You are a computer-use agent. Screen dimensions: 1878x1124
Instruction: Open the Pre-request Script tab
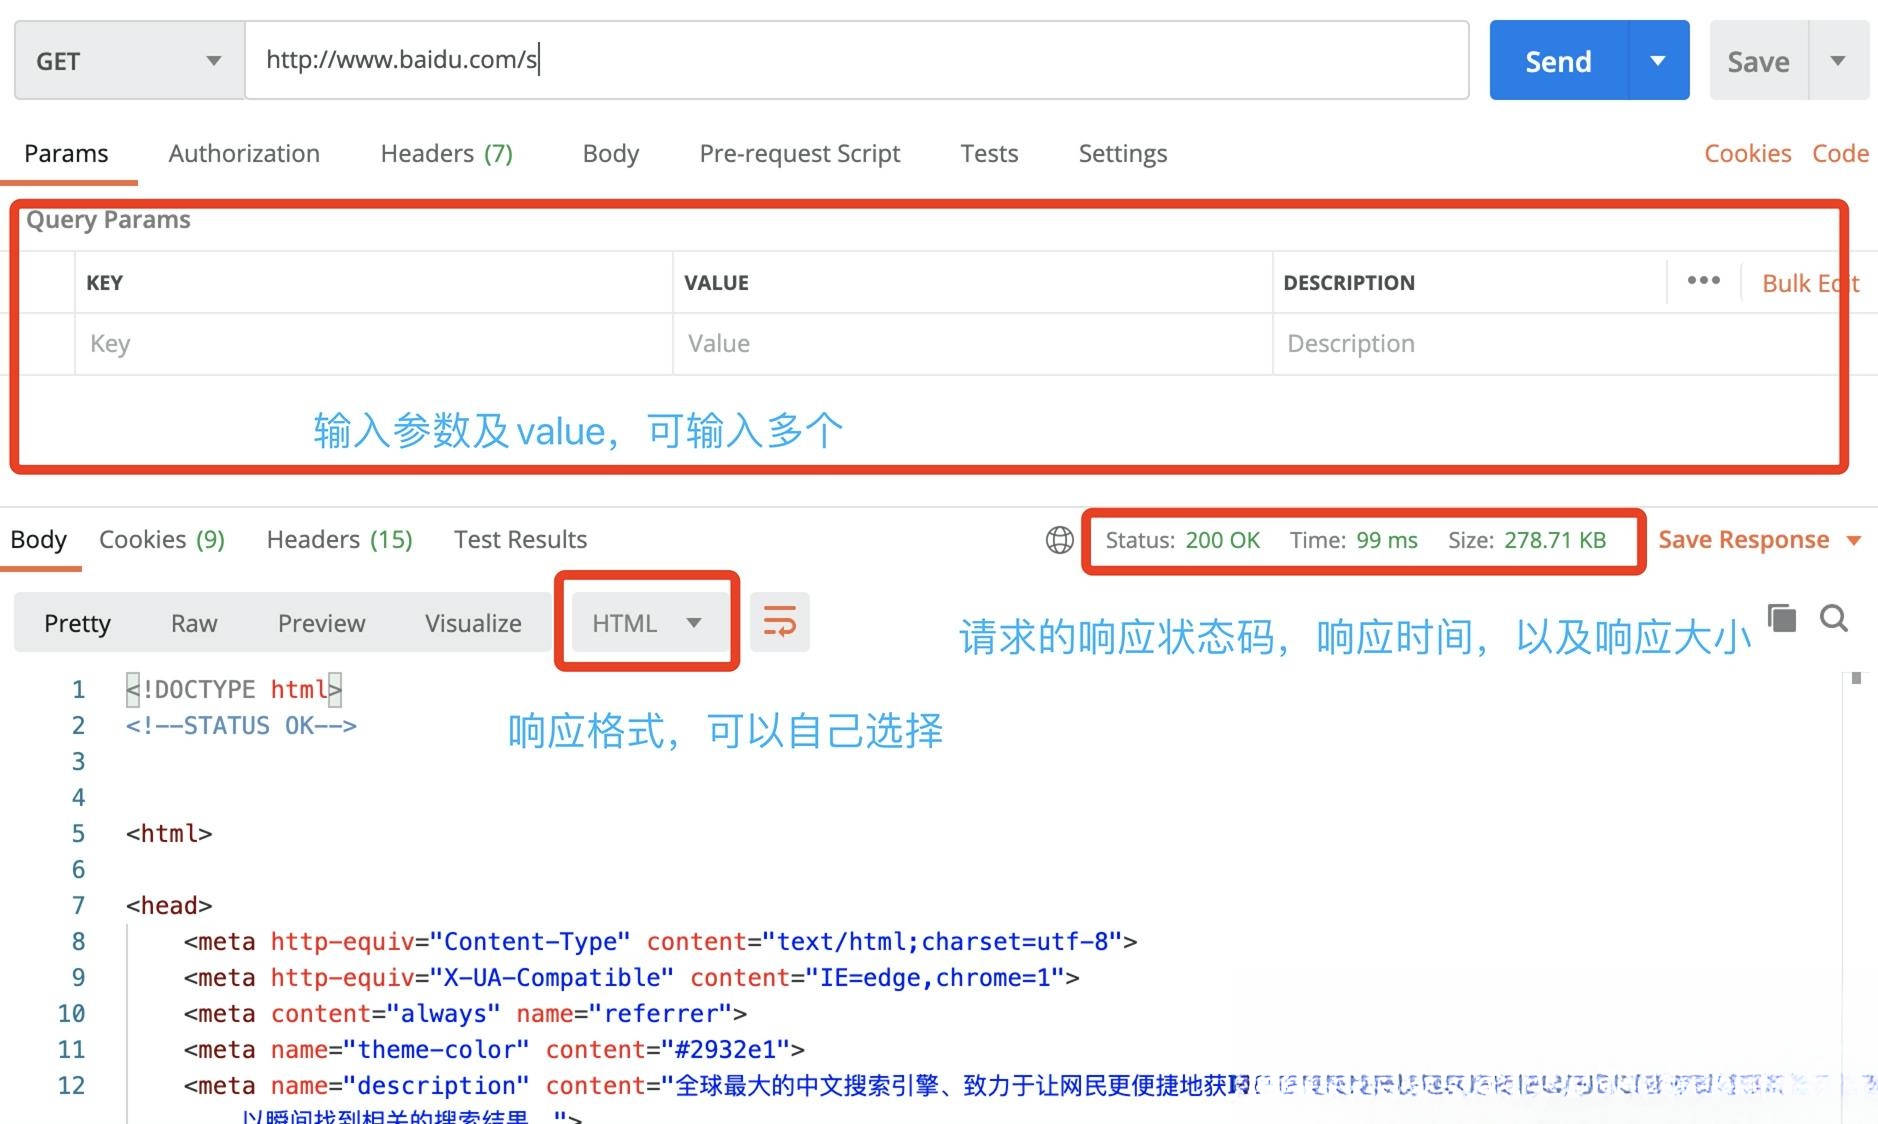[799, 153]
